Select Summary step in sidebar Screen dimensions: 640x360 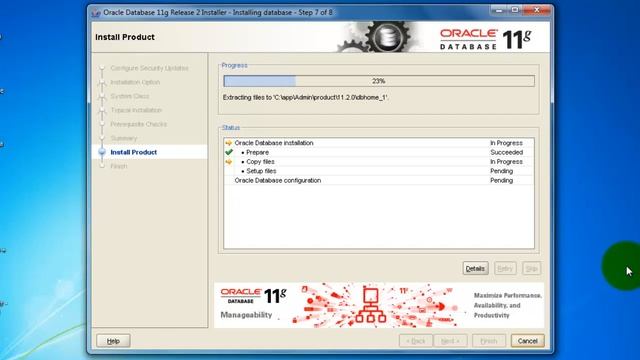(124, 138)
